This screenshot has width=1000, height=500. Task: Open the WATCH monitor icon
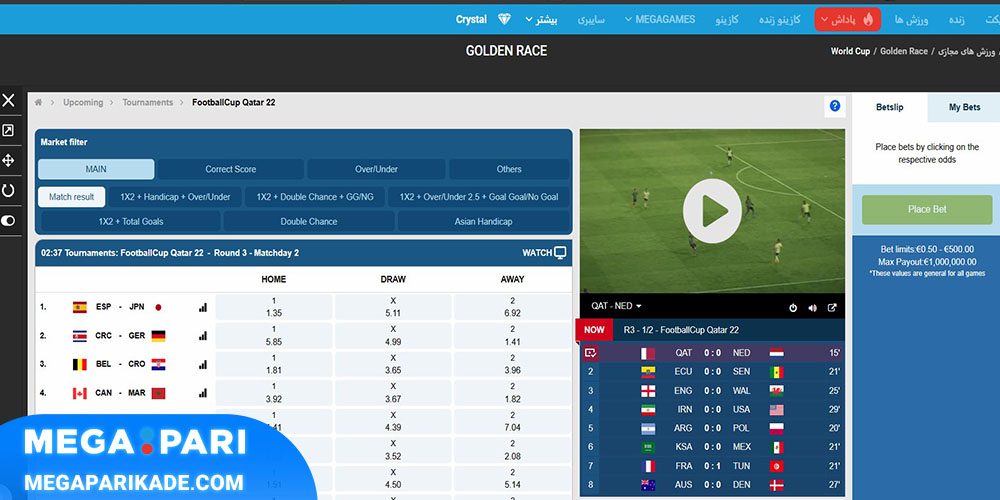(560, 253)
